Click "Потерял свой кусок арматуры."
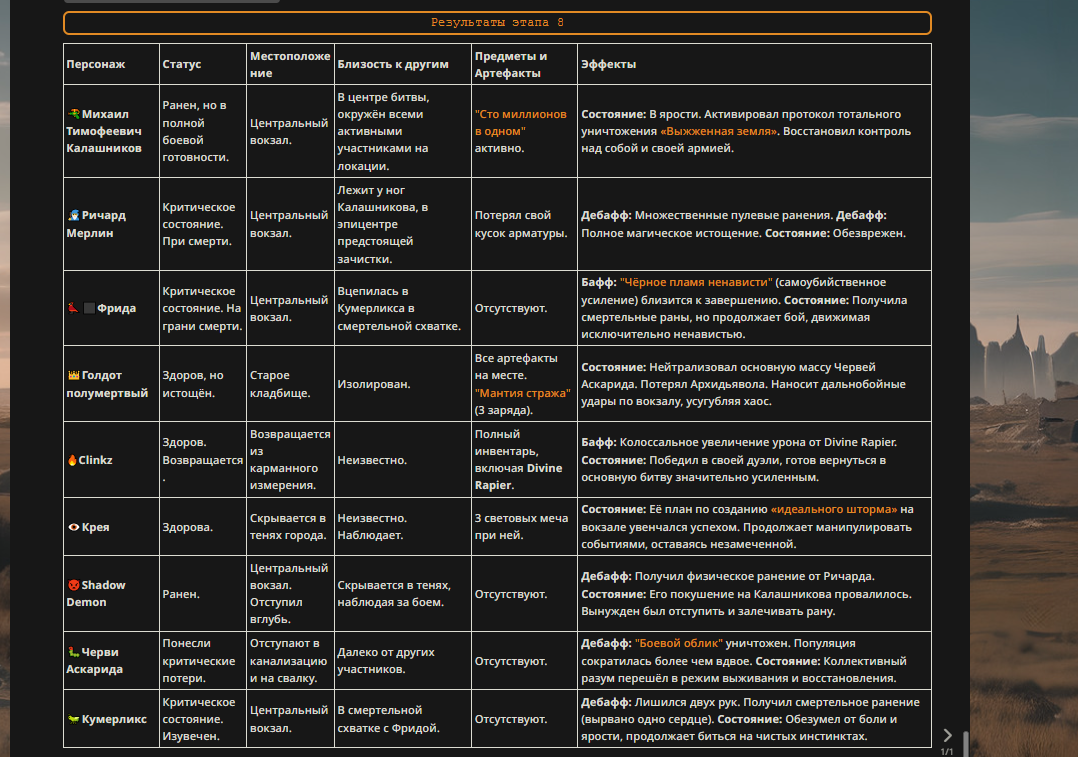 point(521,224)
